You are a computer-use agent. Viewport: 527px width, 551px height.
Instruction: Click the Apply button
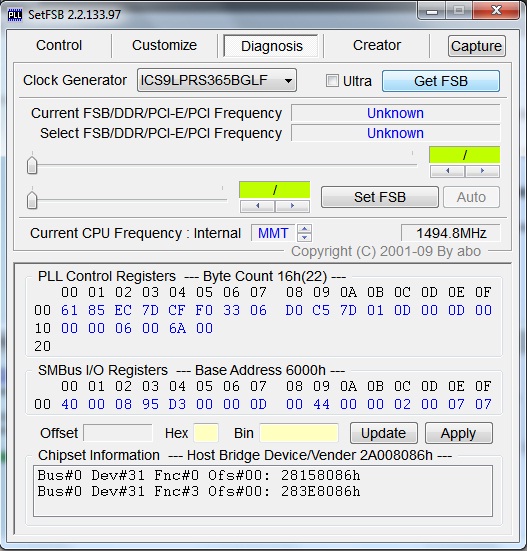coord(458,433)
